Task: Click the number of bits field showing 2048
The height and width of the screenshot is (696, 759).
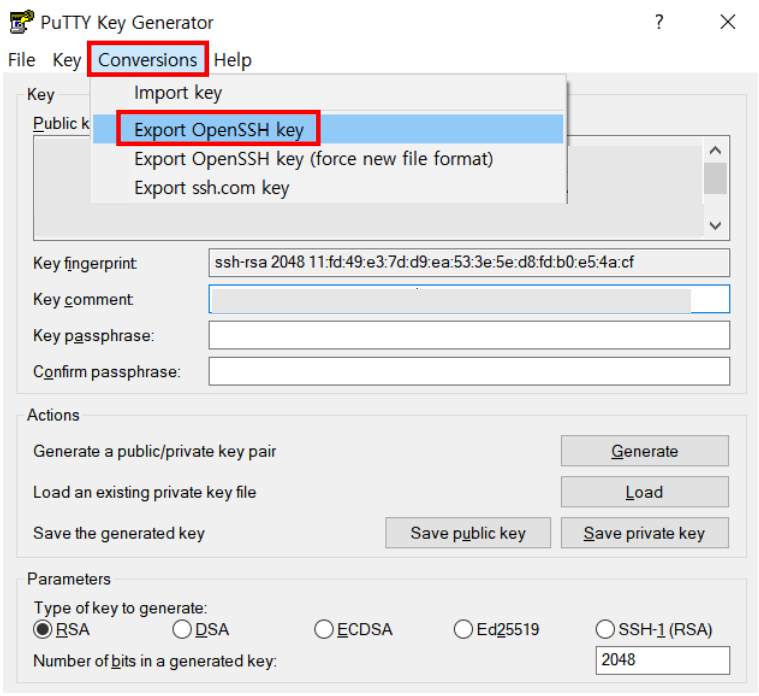Action: point(663,660)
